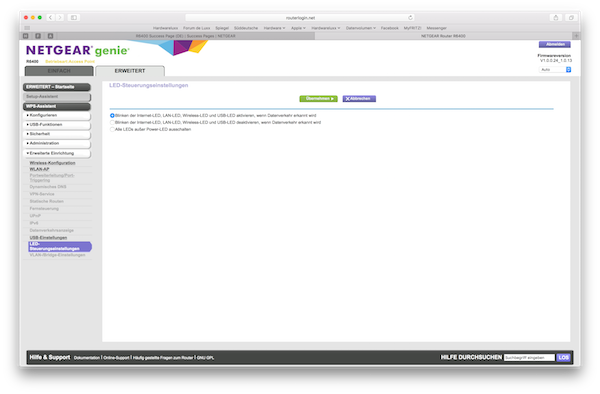
Task: Open Häufig gestellte Fragen zum Router link
Action: tap(163, 358)
